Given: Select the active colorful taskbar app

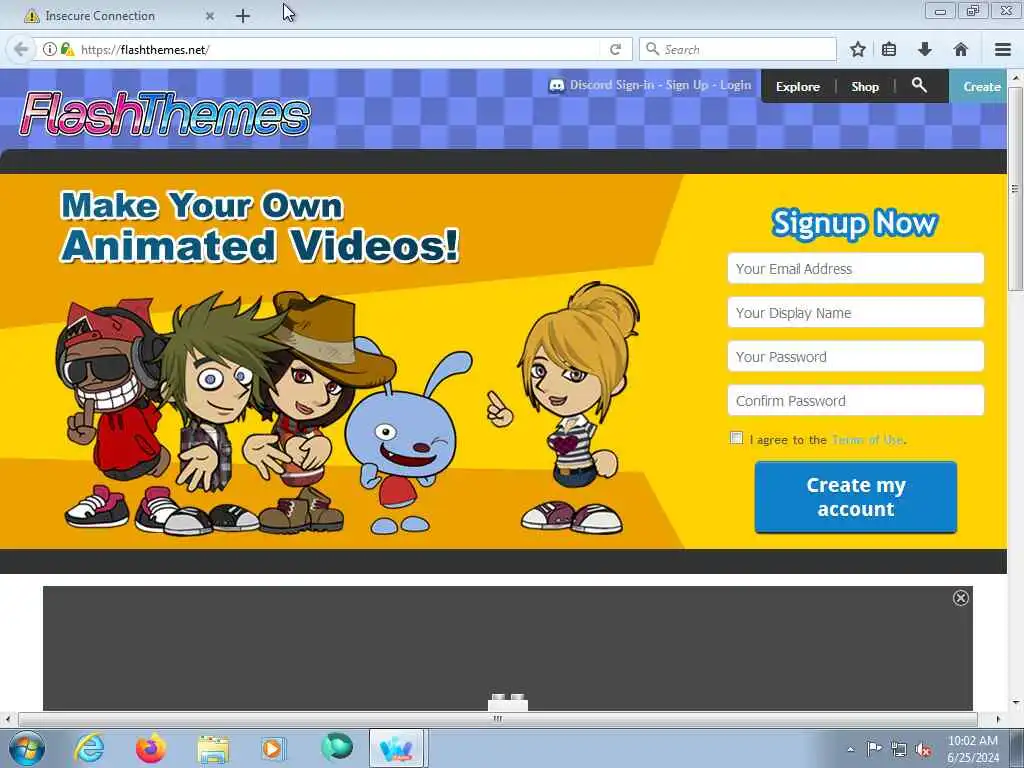Looking at the screenshot, I should 396,748.
